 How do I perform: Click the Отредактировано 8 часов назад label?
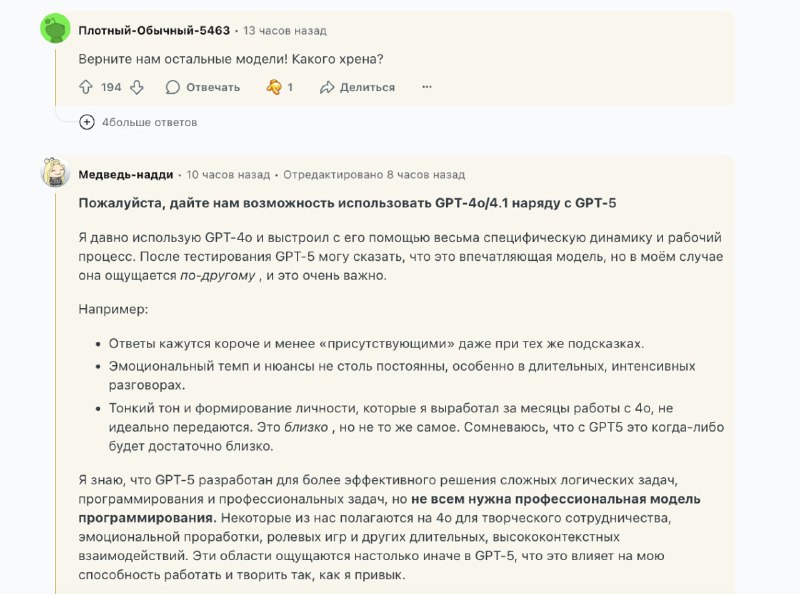click(x=374, y=174)
